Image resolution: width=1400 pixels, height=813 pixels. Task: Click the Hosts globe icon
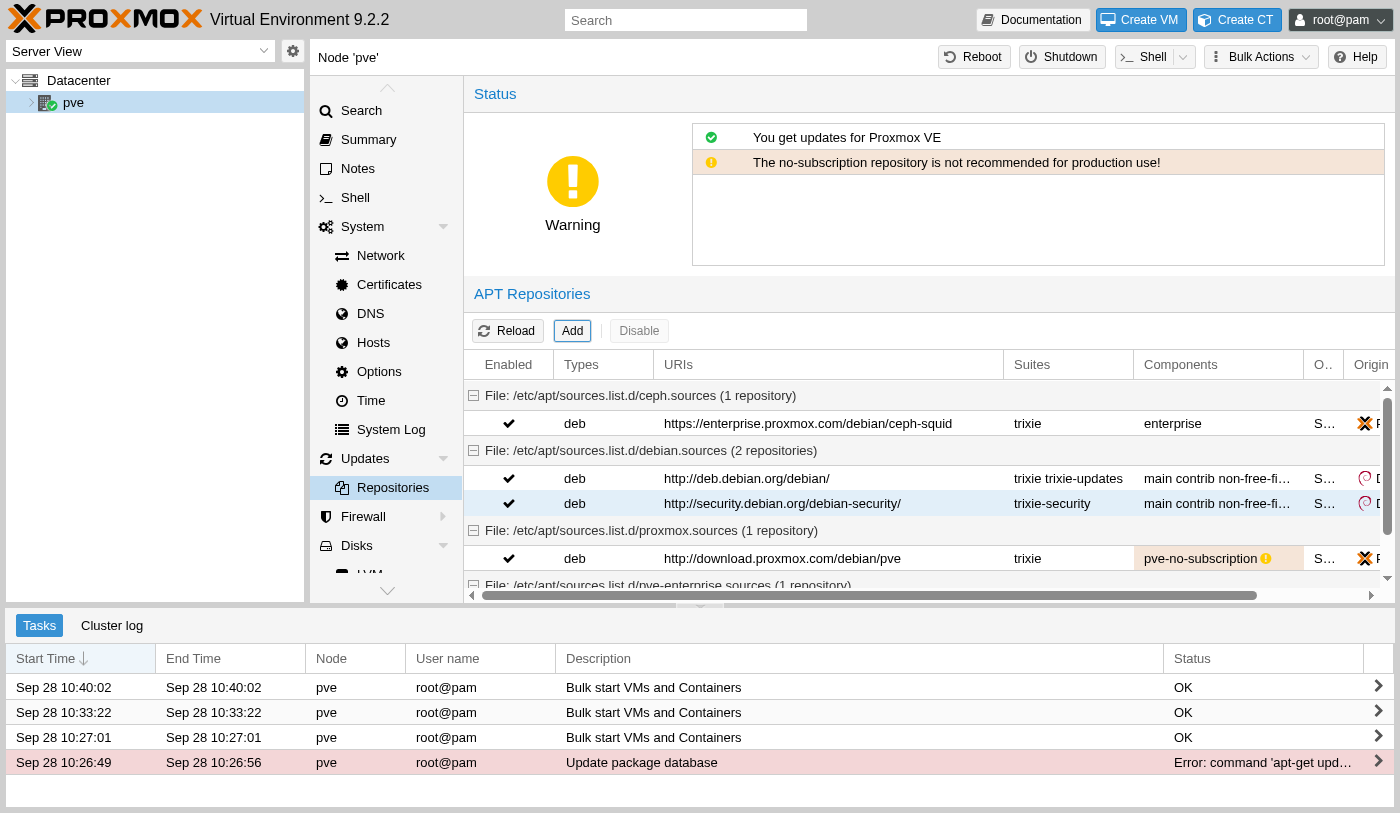[342, 343]
